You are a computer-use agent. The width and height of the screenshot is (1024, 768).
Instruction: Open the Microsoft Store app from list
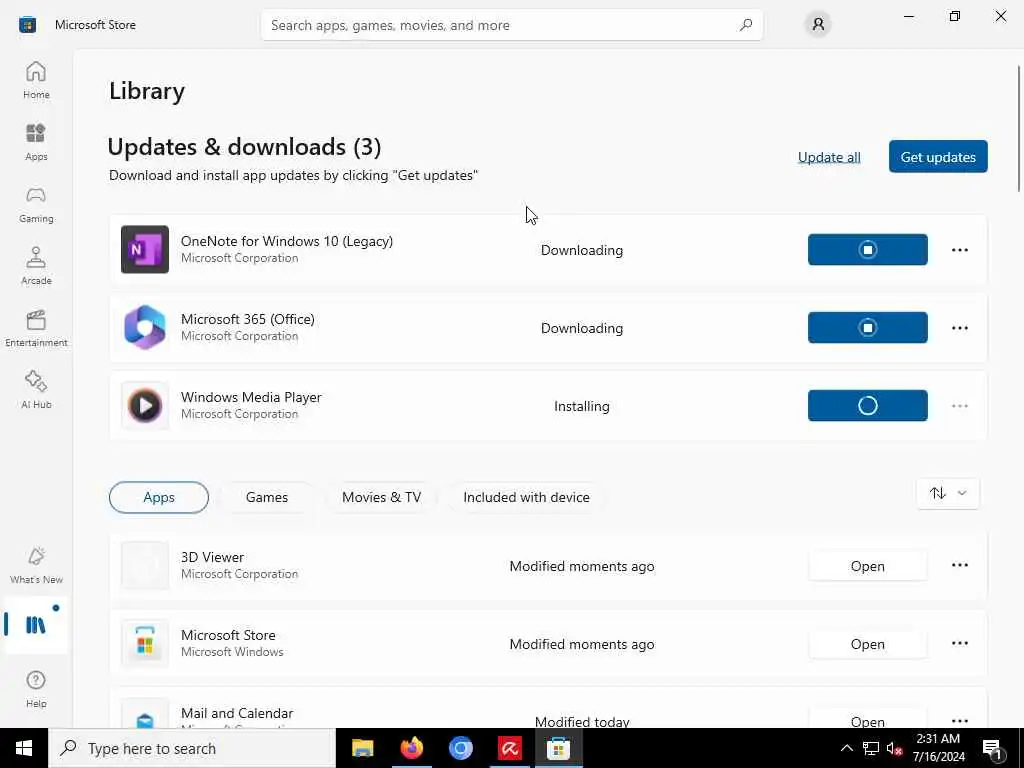pyautogui.click(x=867, y=644)
